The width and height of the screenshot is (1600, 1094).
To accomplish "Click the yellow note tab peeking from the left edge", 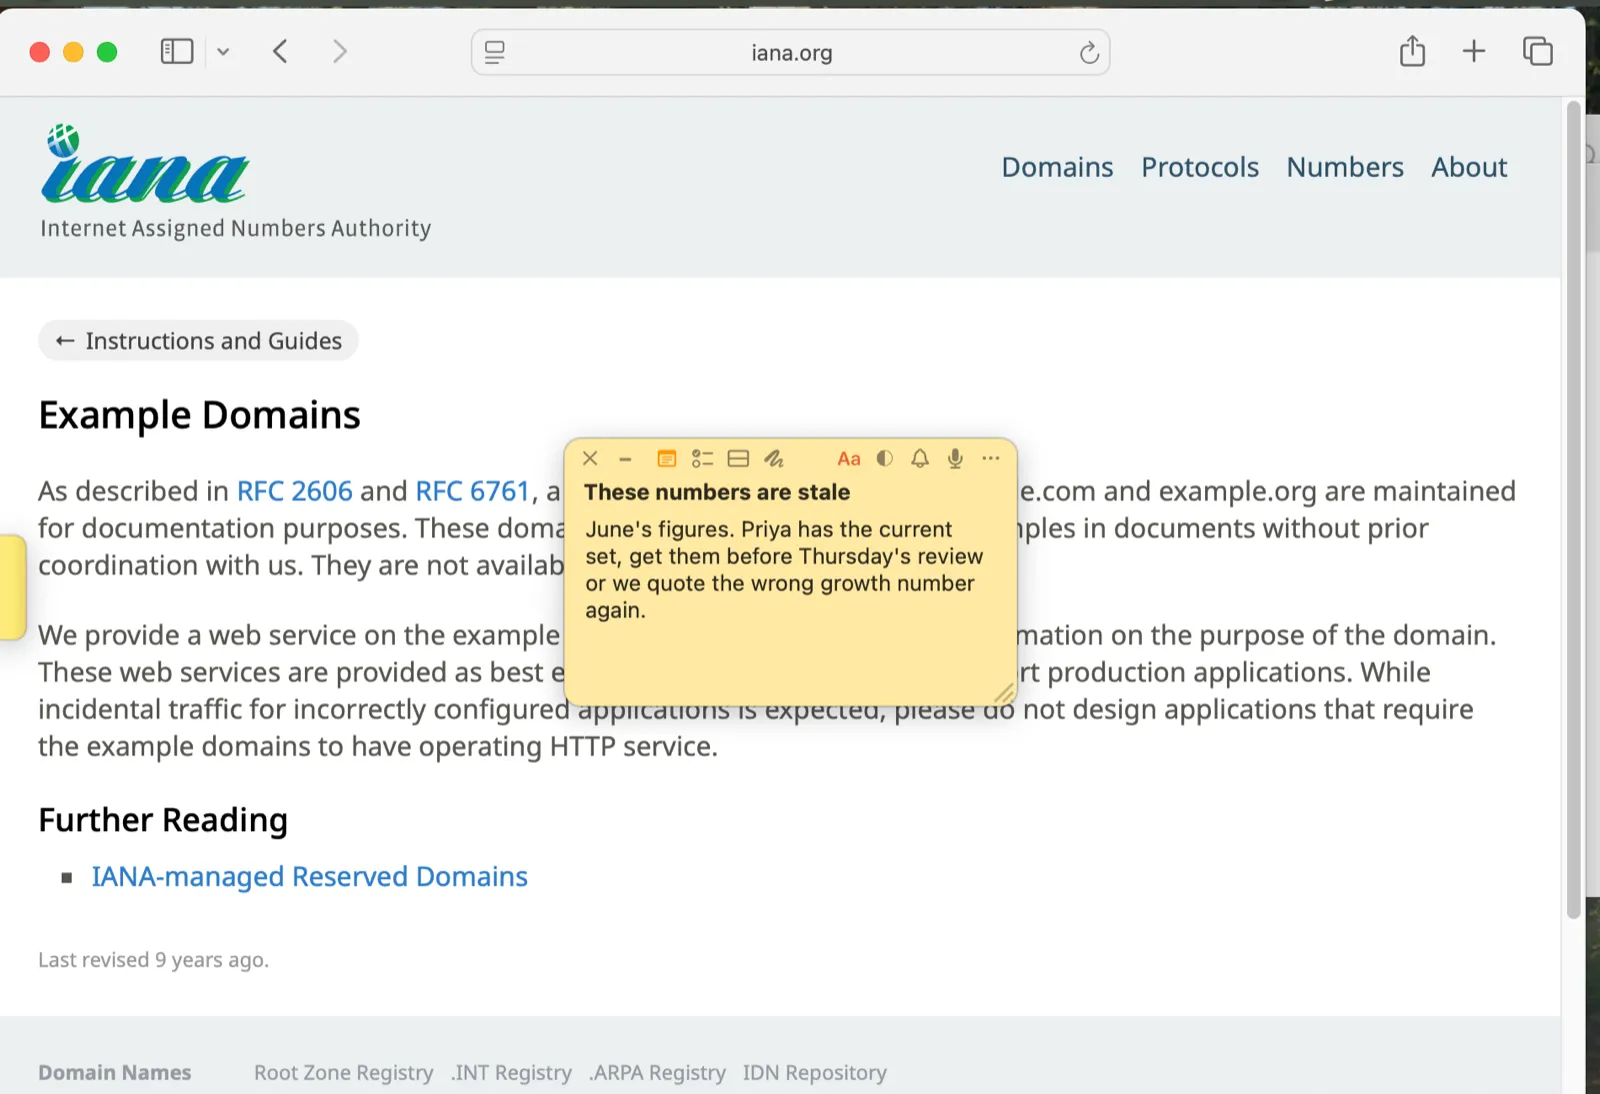I will (12, 588).
